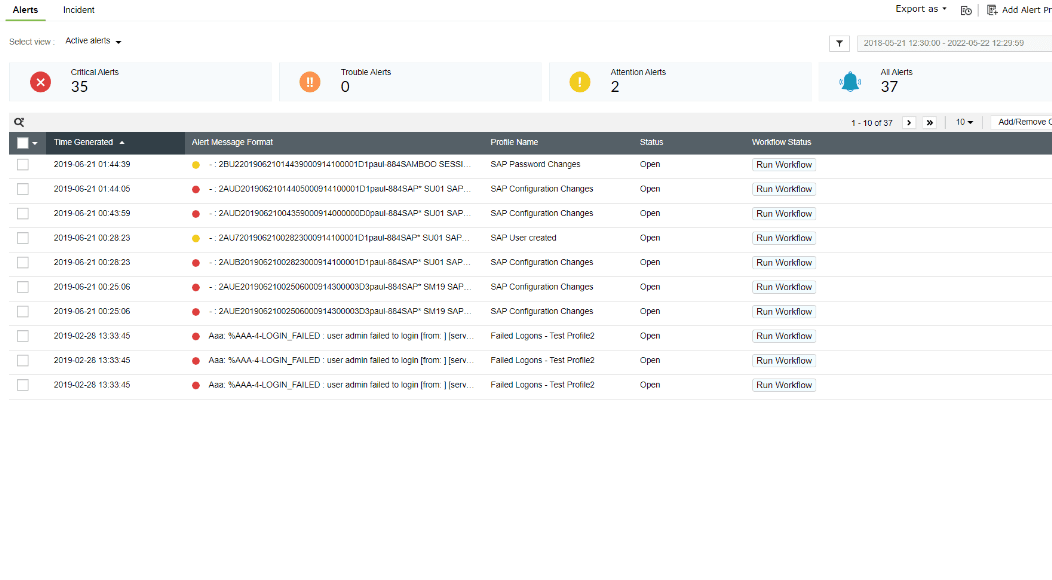1052x580 pixels.
Task: Check the SAP User created alert row
Action: coord(23,238)
